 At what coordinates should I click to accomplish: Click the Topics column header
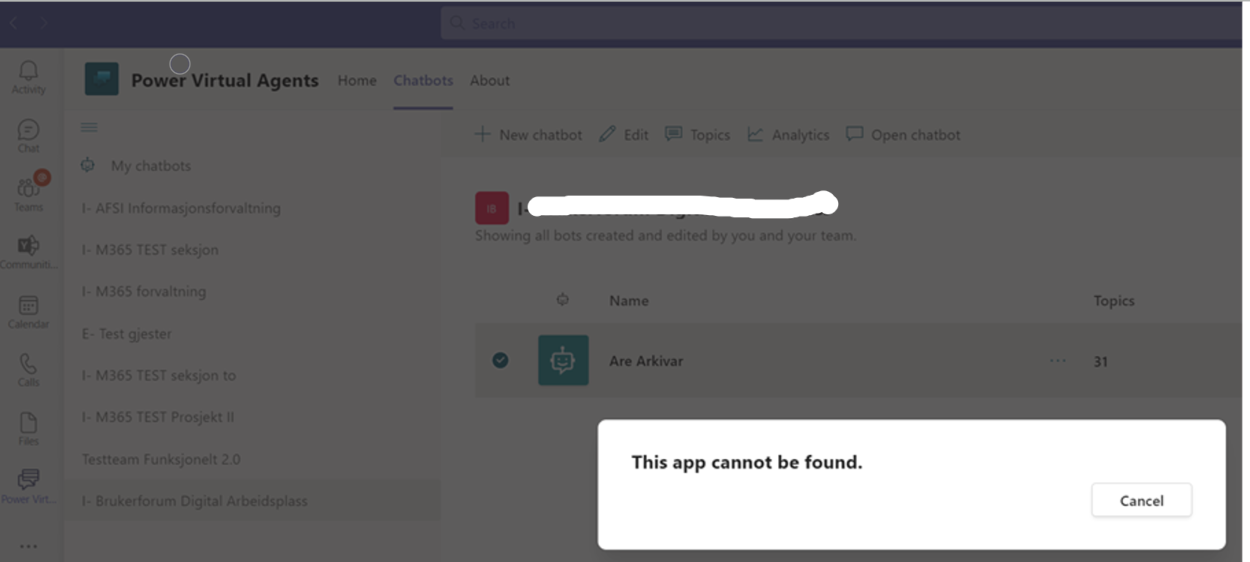1114,300
